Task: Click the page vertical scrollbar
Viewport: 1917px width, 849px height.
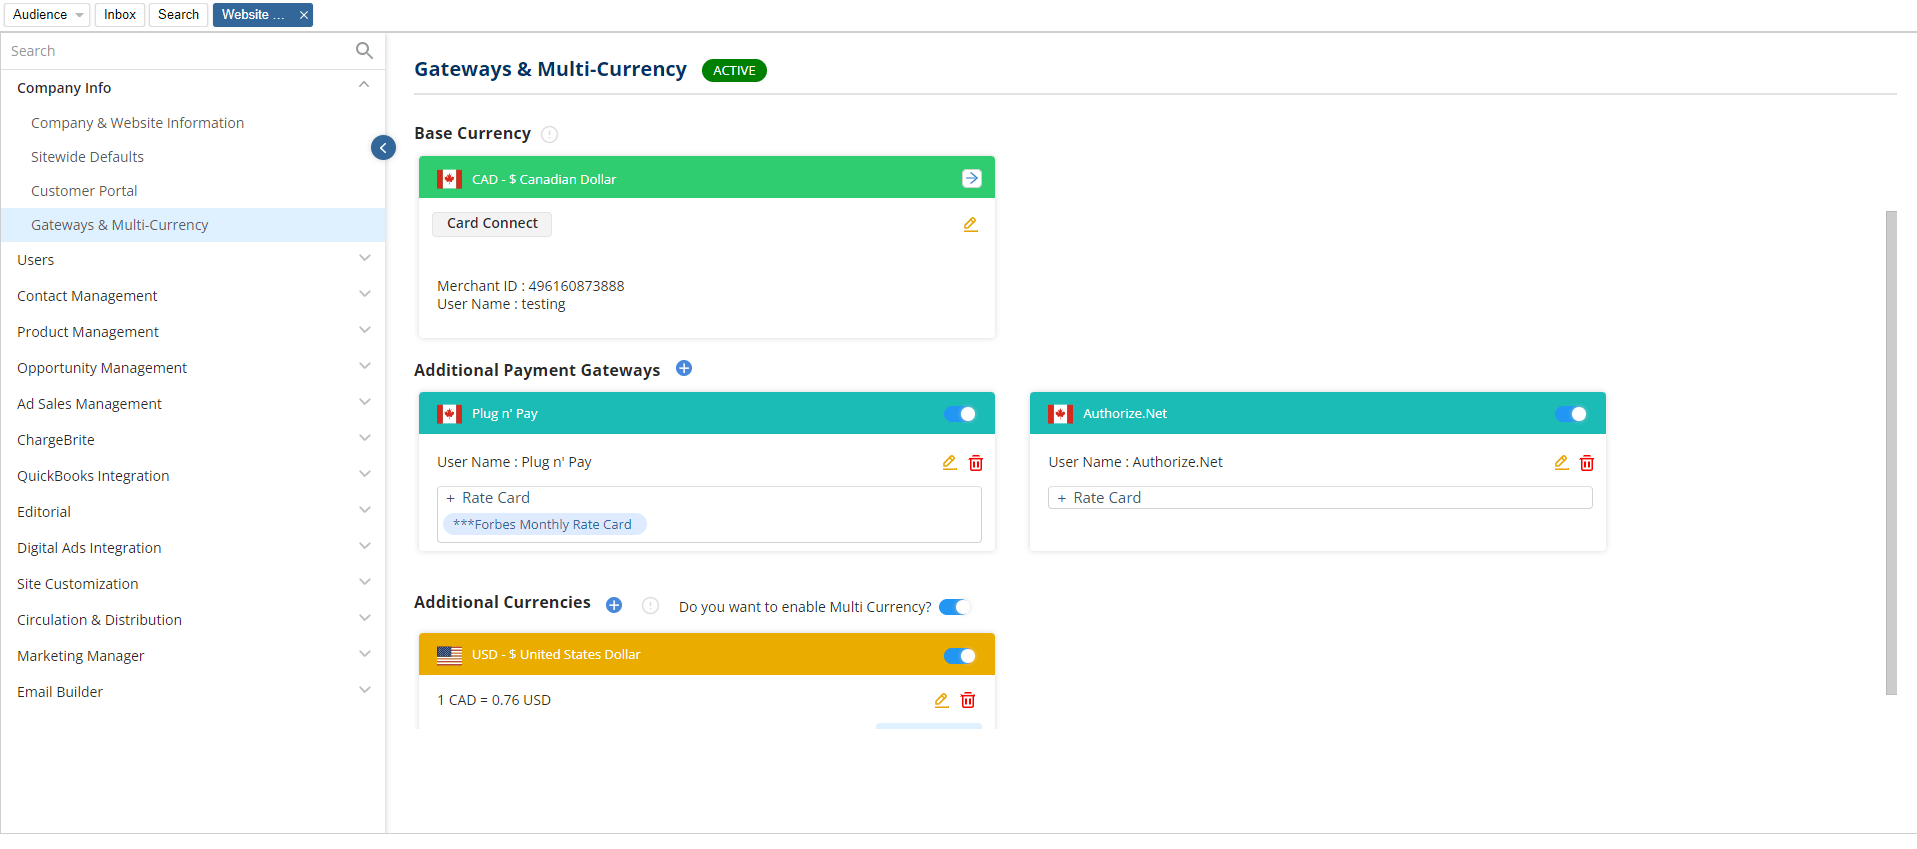Action: [1891, 452]
